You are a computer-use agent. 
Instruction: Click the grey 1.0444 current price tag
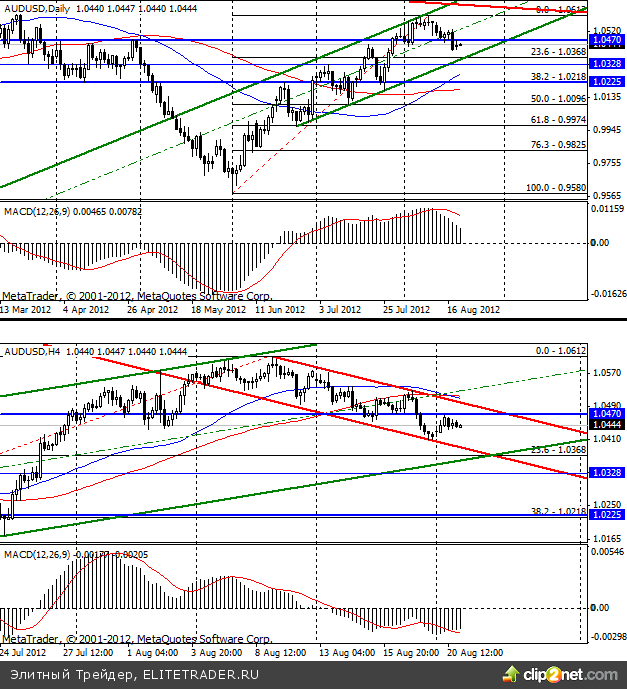click(x=607, y=425)
